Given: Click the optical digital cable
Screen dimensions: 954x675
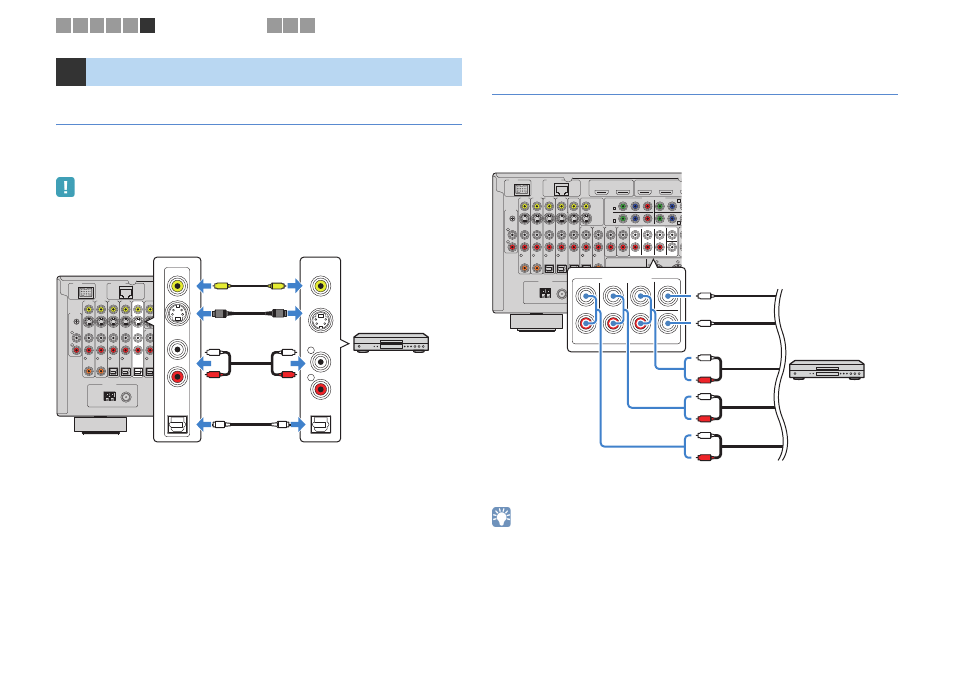Looking at the screenshot, I should (249, 424).
